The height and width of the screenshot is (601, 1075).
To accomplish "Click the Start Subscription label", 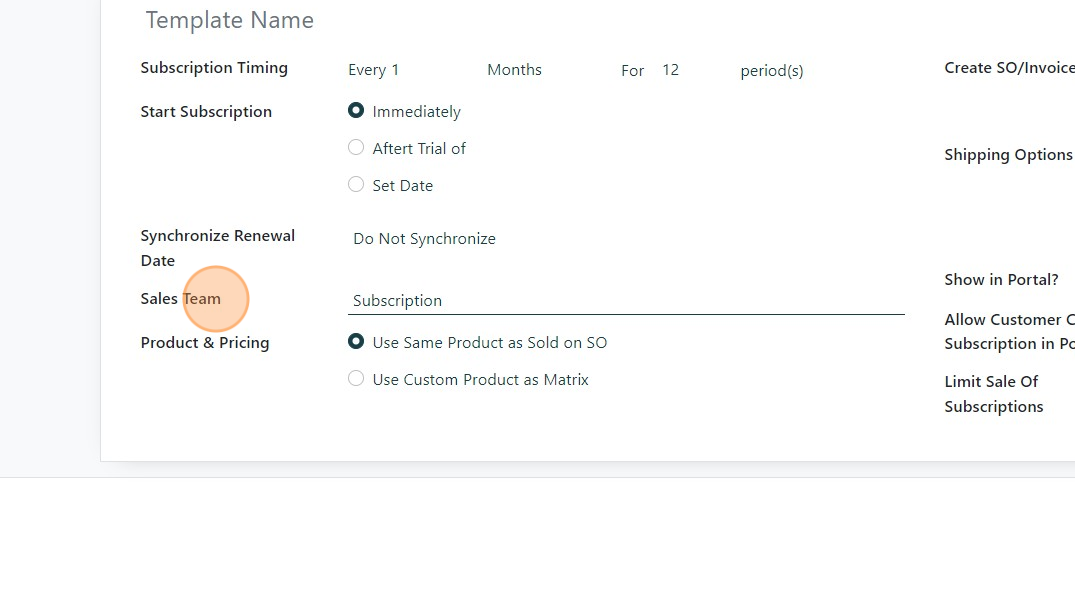I will coord(206,112).
